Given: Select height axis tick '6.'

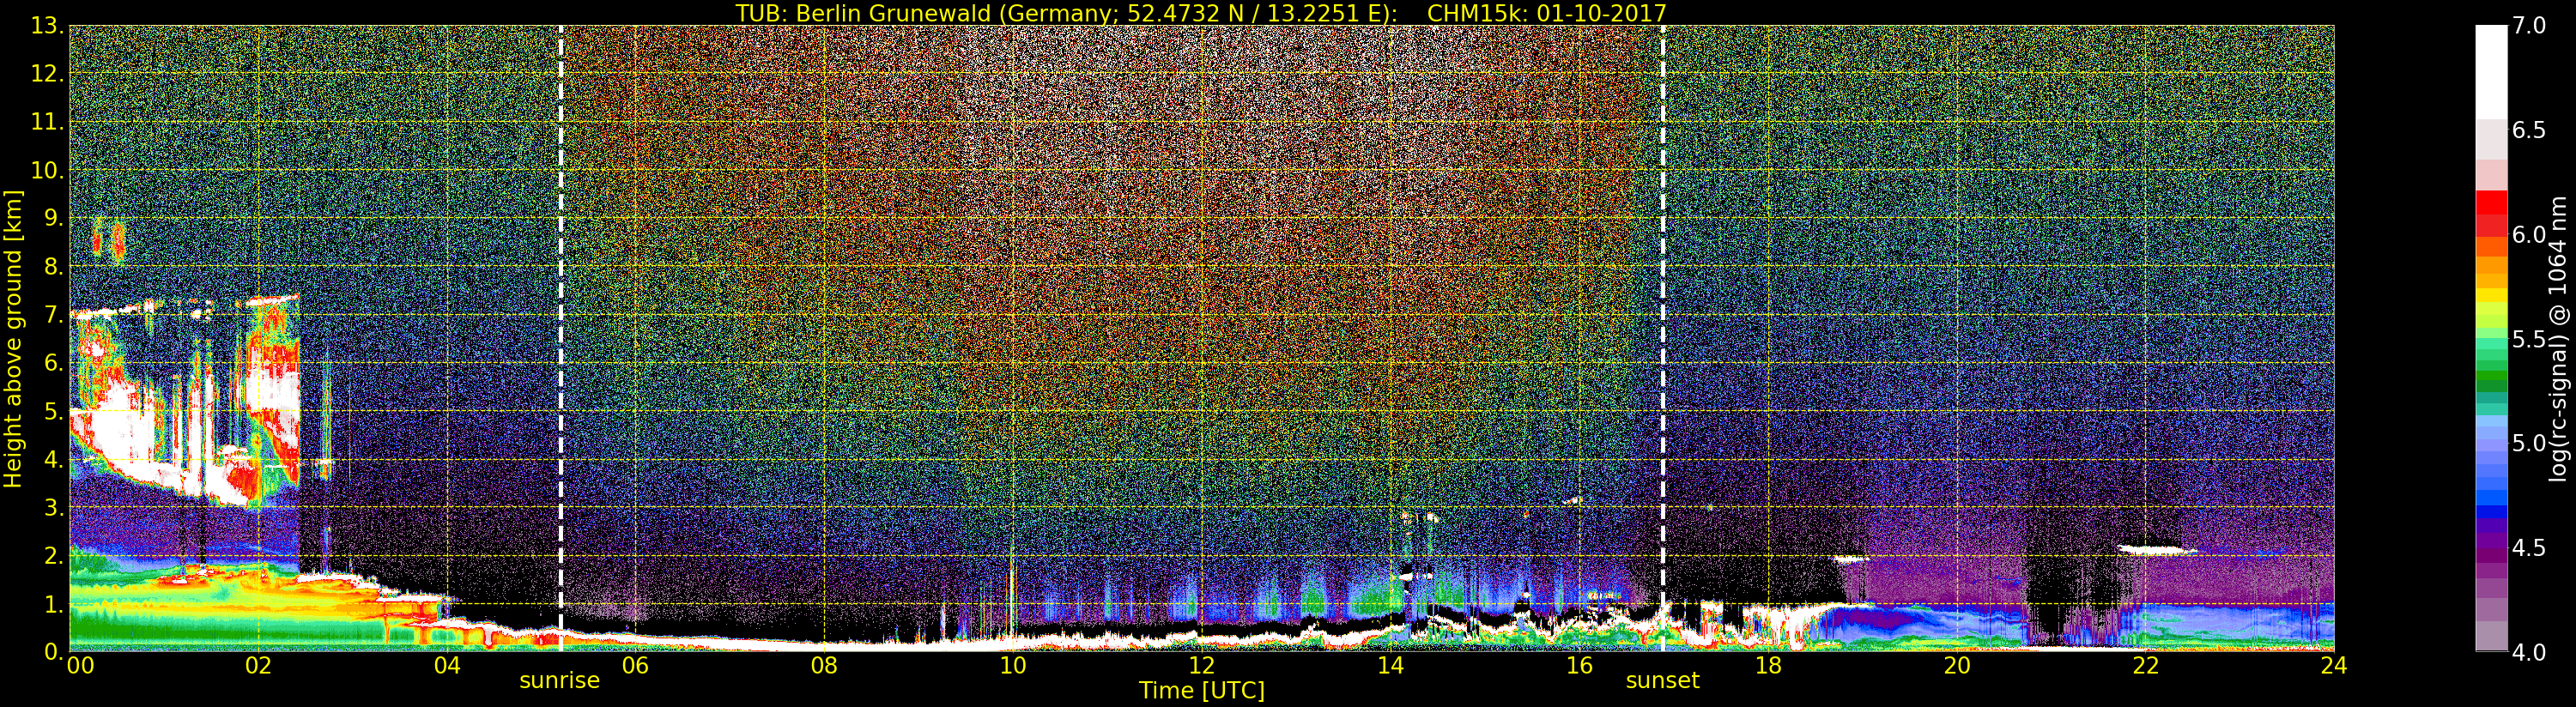Looking at the screenshot, I should 54,363.
